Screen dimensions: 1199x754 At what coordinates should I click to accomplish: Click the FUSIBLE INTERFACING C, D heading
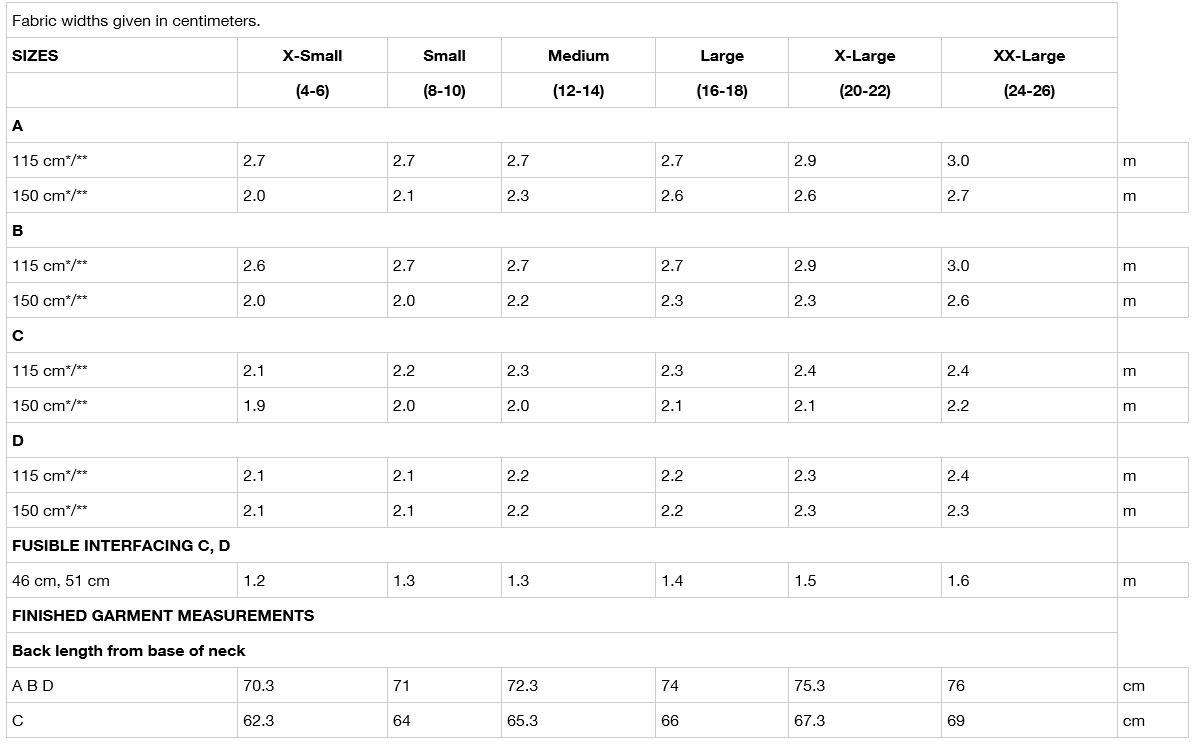click(121, 546)
